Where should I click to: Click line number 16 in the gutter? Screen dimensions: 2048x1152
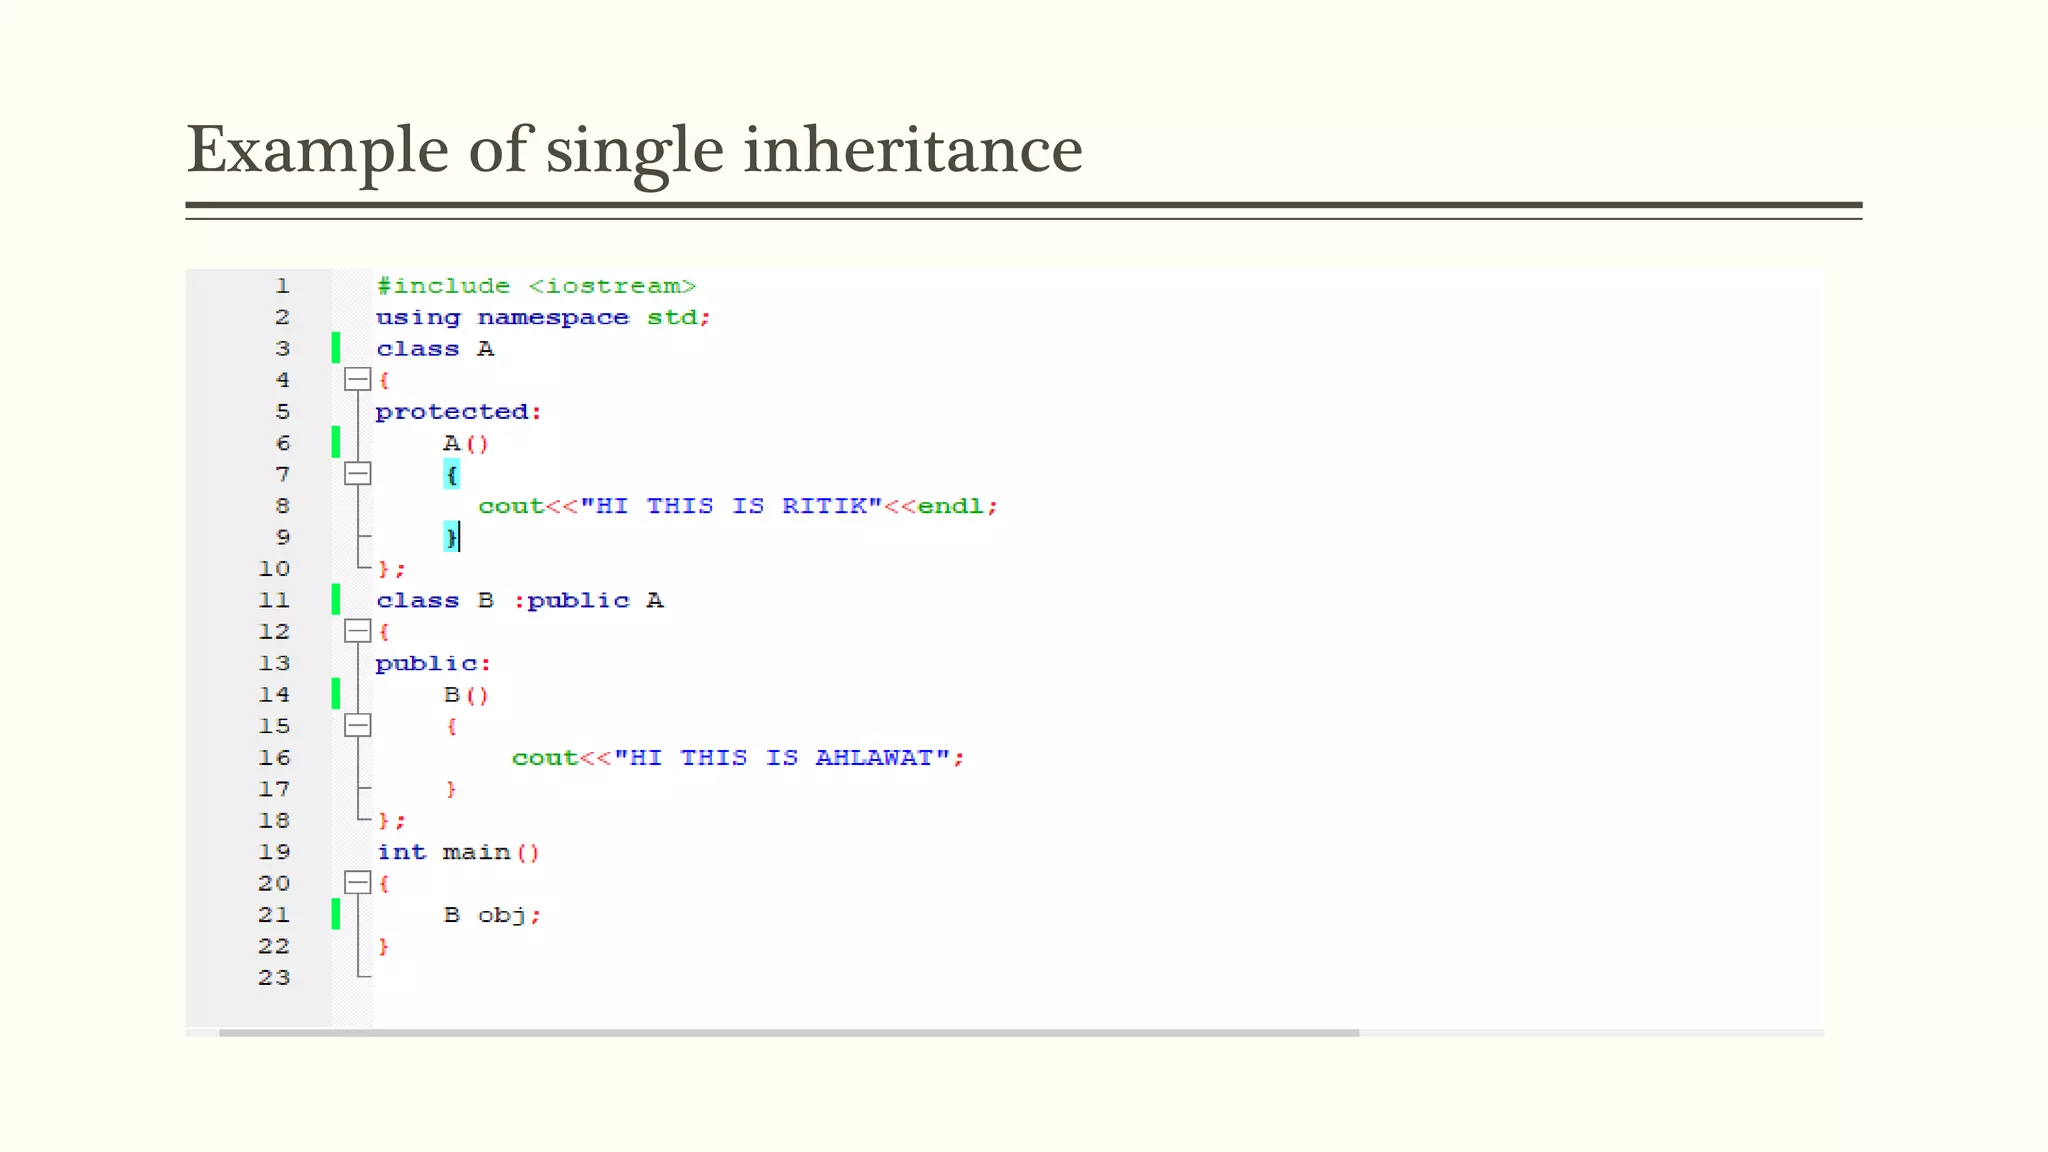274,758
